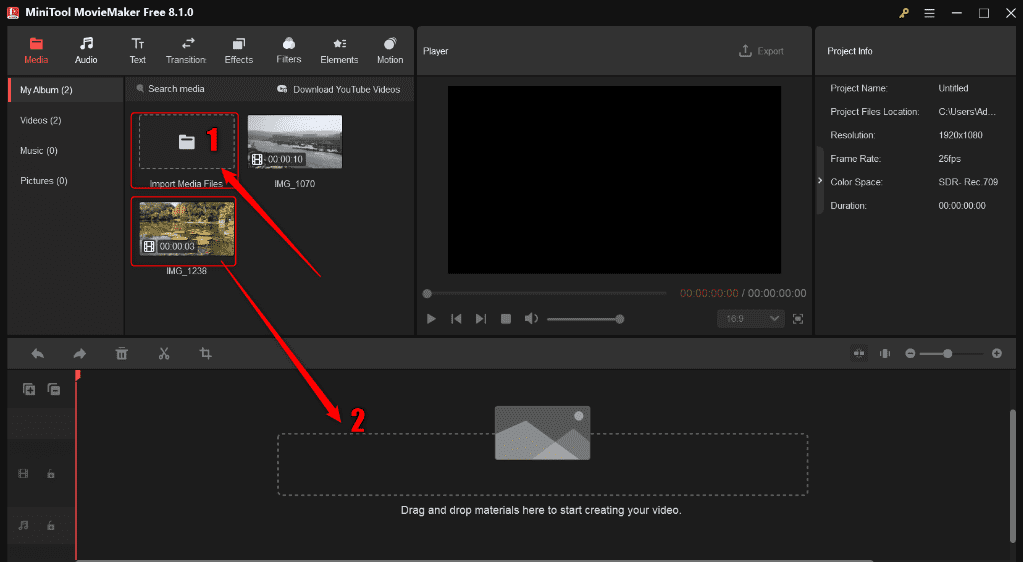Click the SDR- Rec.709 color space value

[968, 182]
